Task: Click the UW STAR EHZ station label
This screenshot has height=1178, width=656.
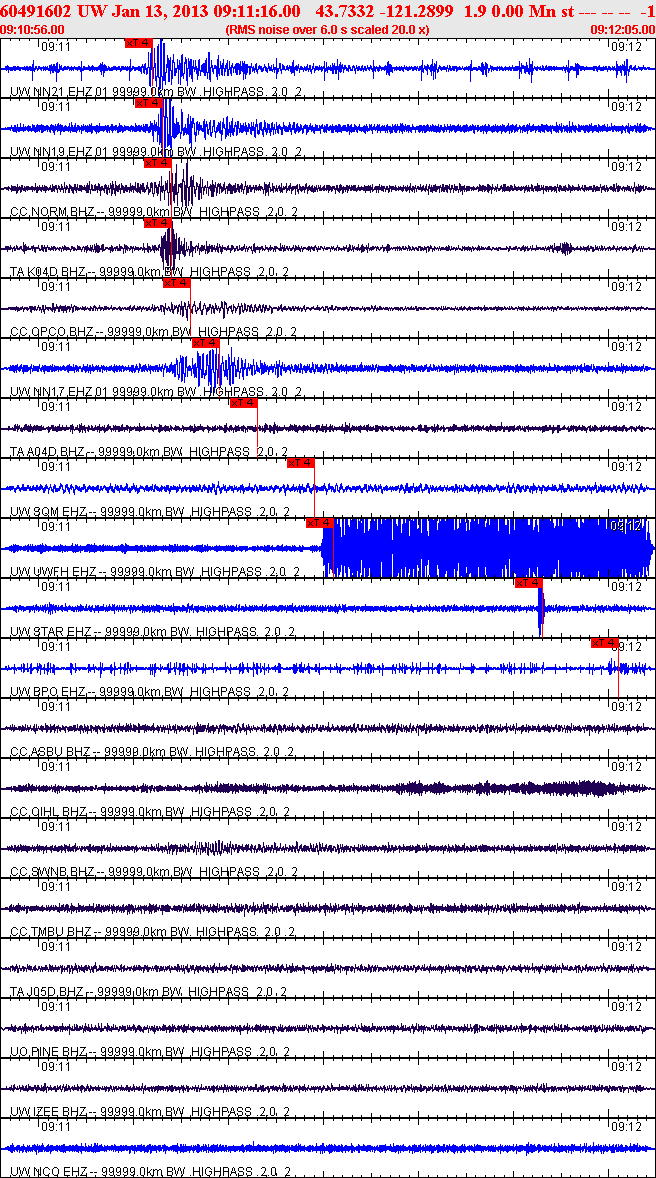Action: [x=153, y=633]
